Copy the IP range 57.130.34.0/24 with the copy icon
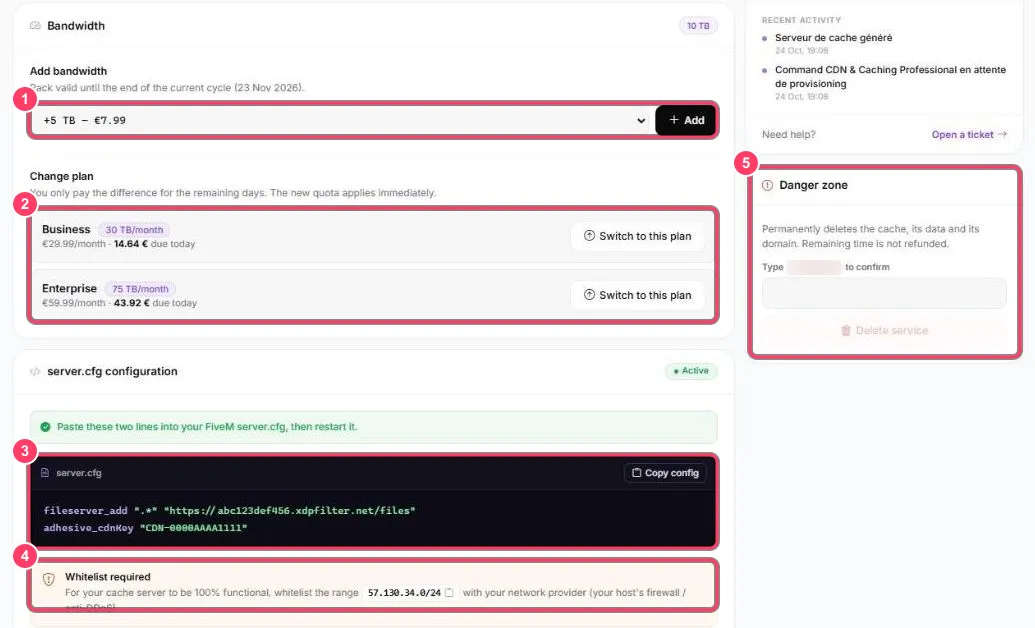Screen dimensions: 1035x628 450,592
